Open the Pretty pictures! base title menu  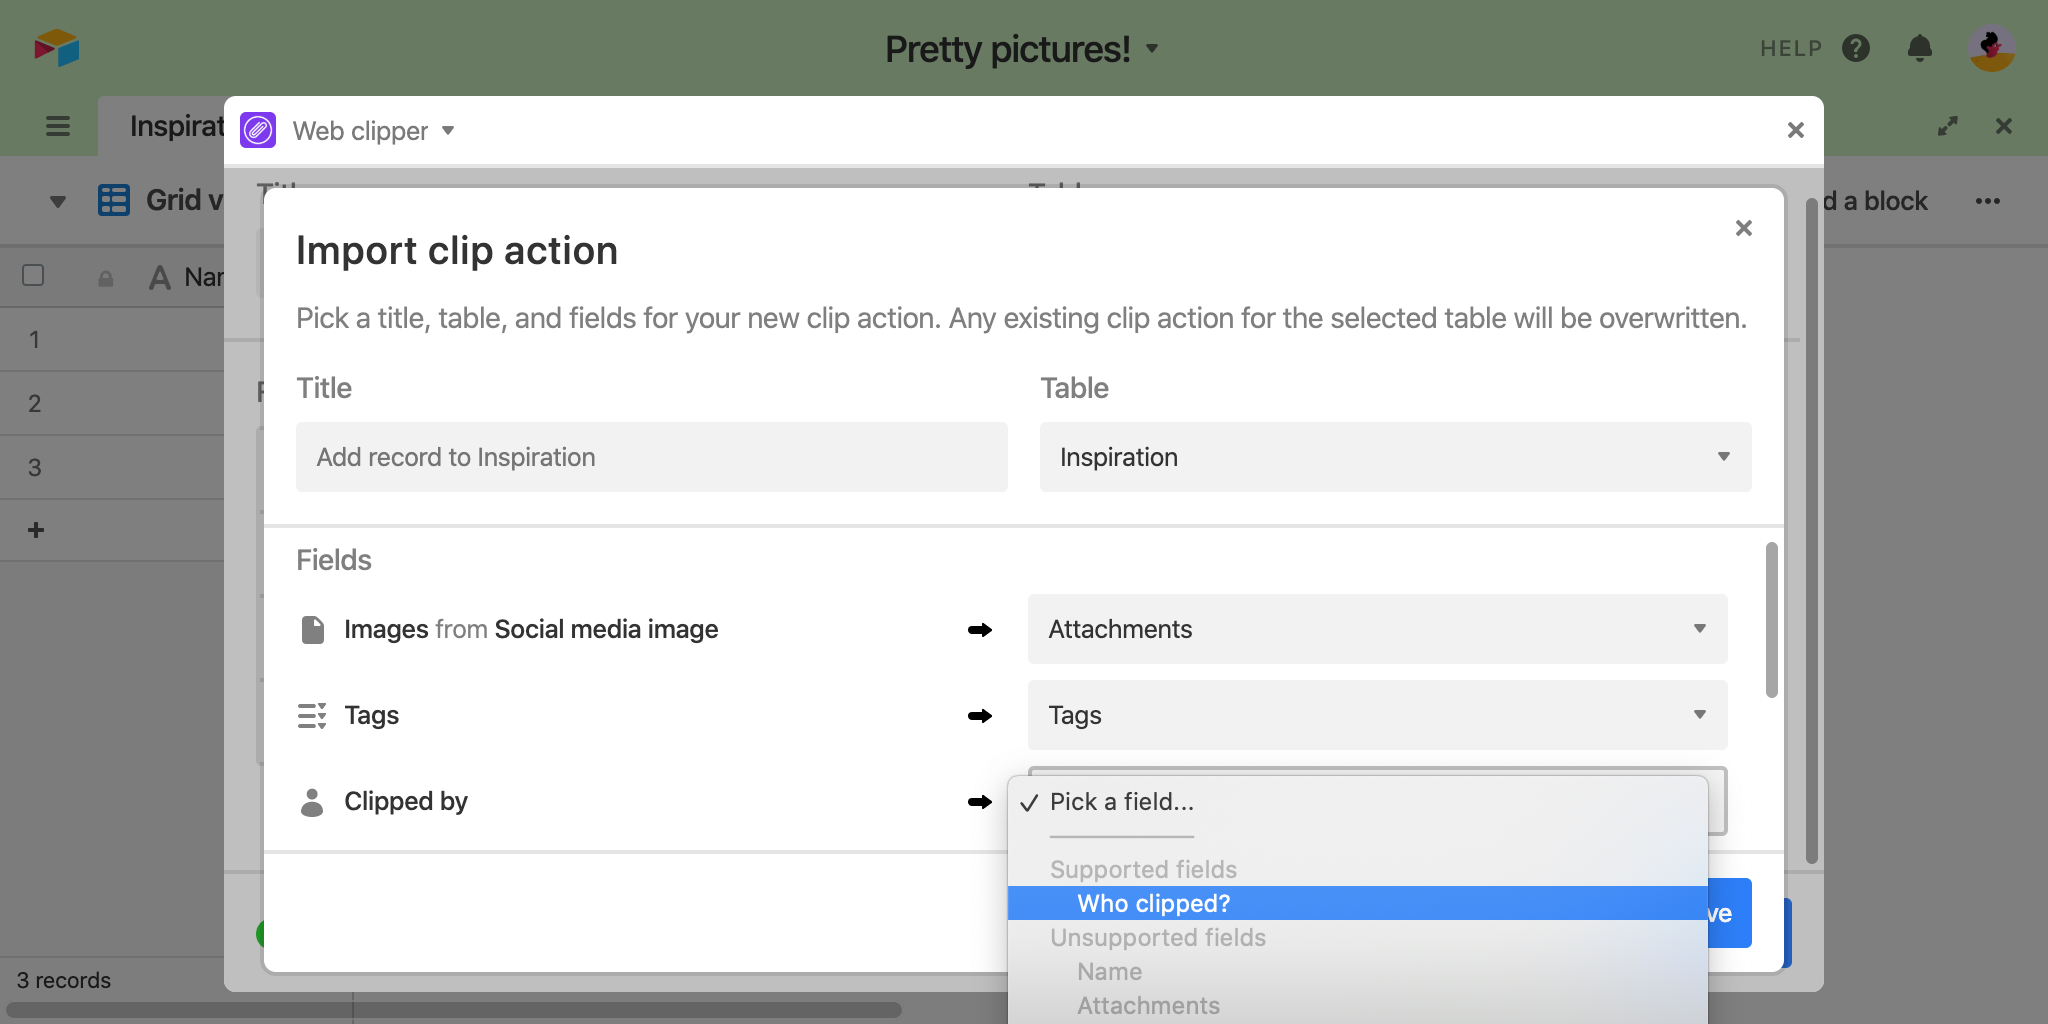pyautogui.click(x=1020, y=48)
